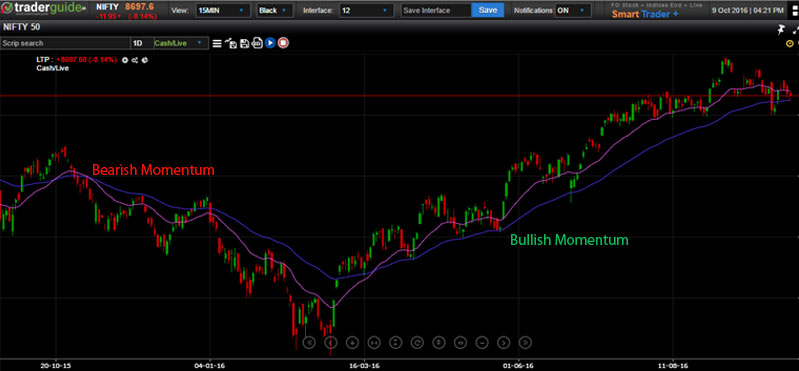
Task: Click the 1D timeframe field
Action: coord(142,43)
